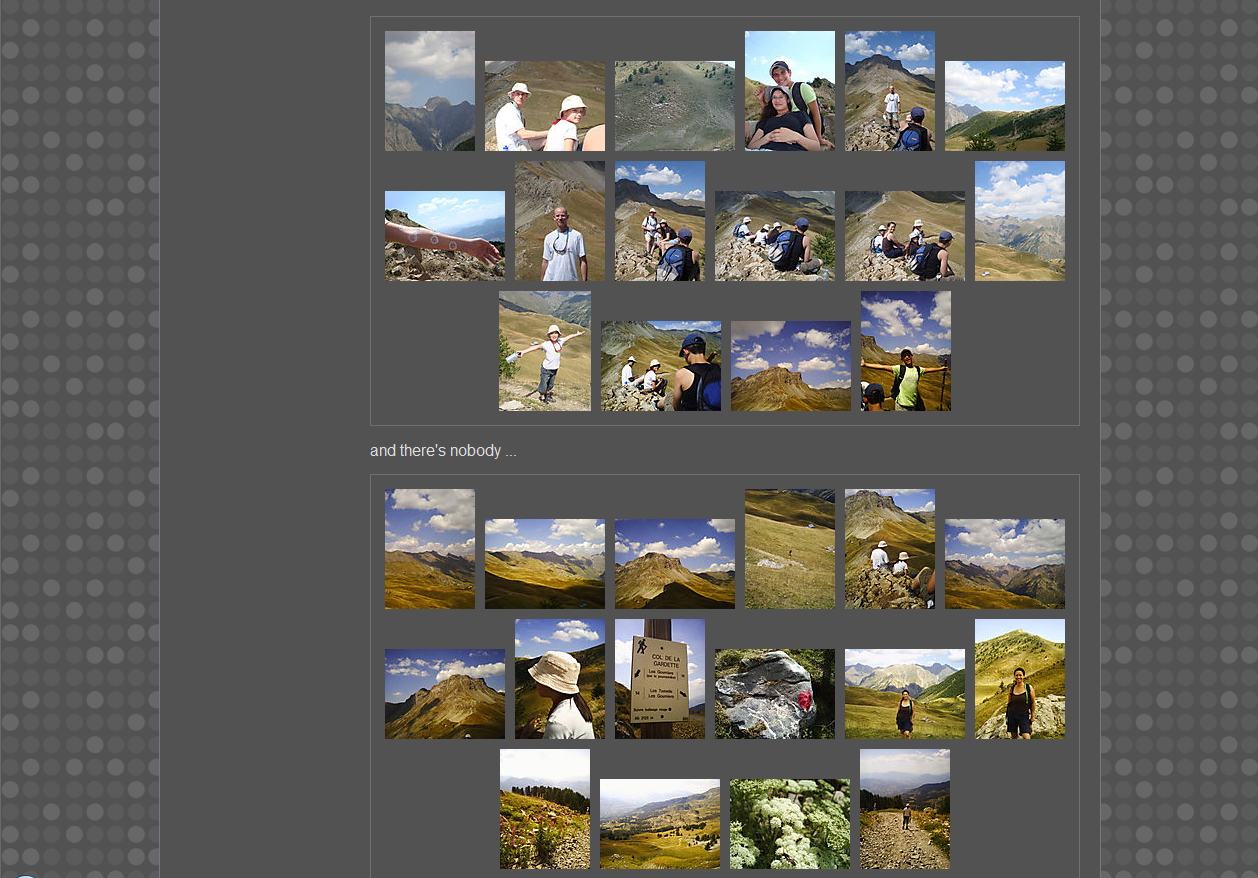
Task: Open the red flowers beside trail photo
Action: (544, 809)
